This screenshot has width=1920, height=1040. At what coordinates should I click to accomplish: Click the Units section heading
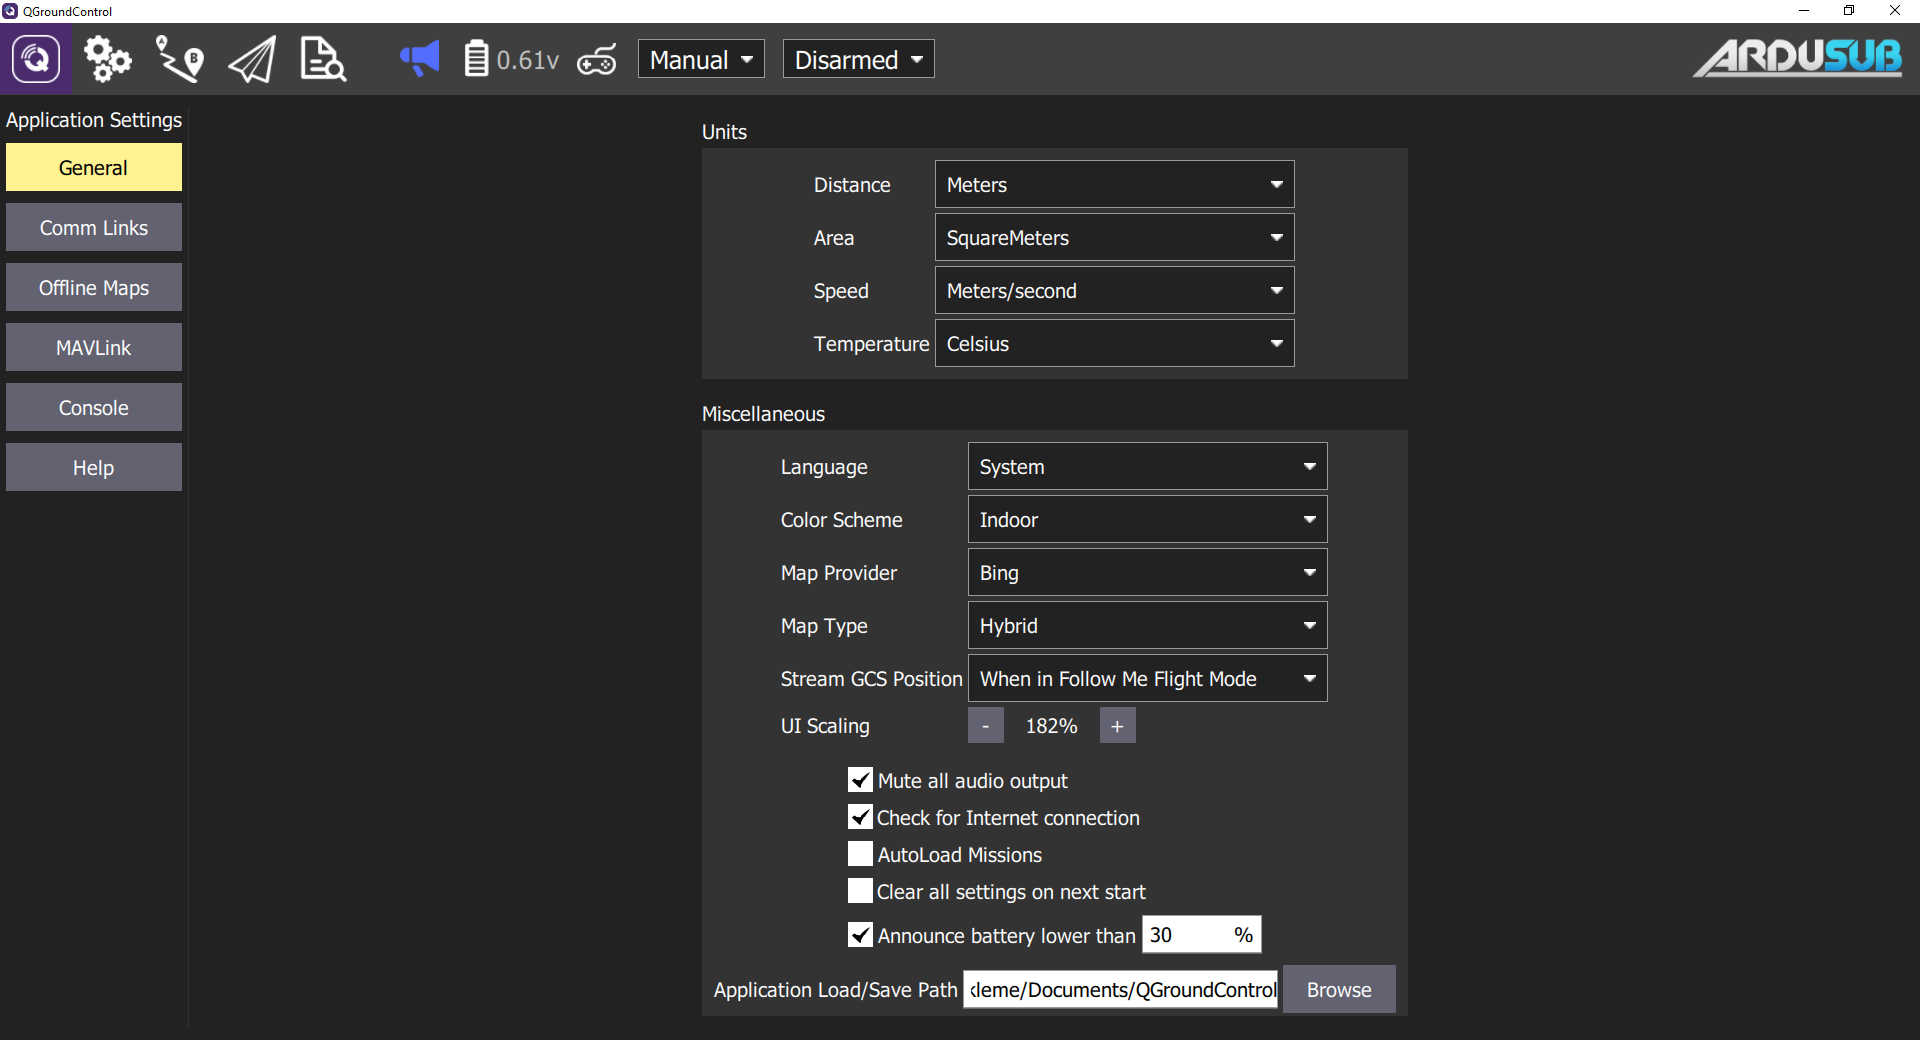724,132
